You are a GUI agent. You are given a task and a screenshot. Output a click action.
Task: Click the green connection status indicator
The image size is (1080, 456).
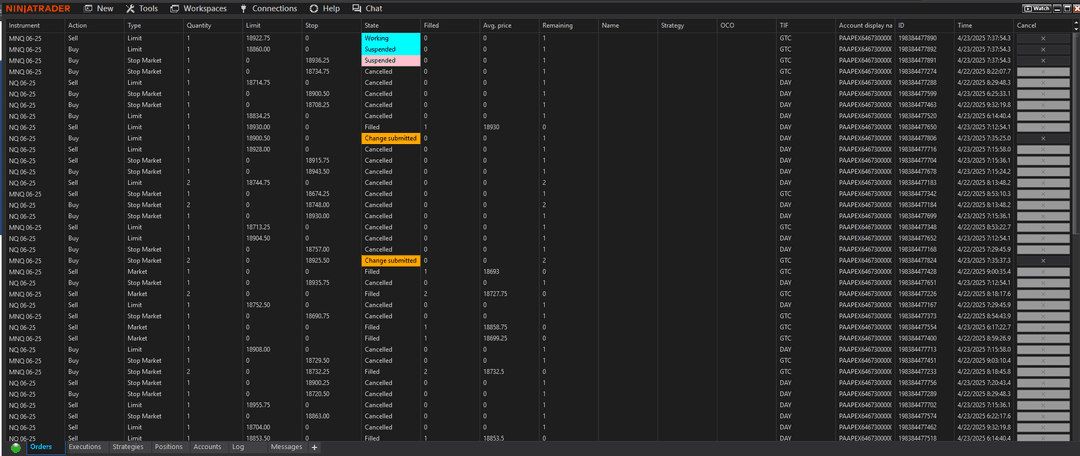16,448
